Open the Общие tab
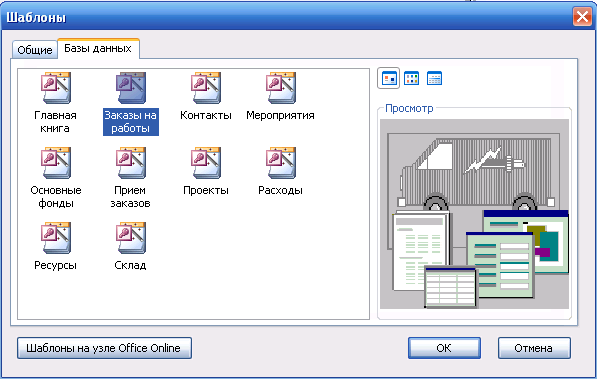Image resolution: width=597 pixels, height=379 pixels. point(35,50)
